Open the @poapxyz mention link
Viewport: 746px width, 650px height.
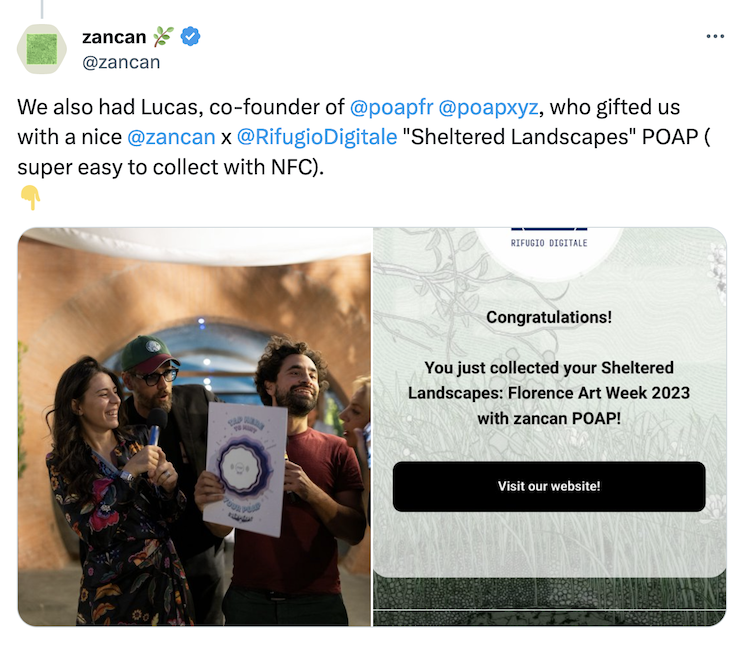coord(488,107)
